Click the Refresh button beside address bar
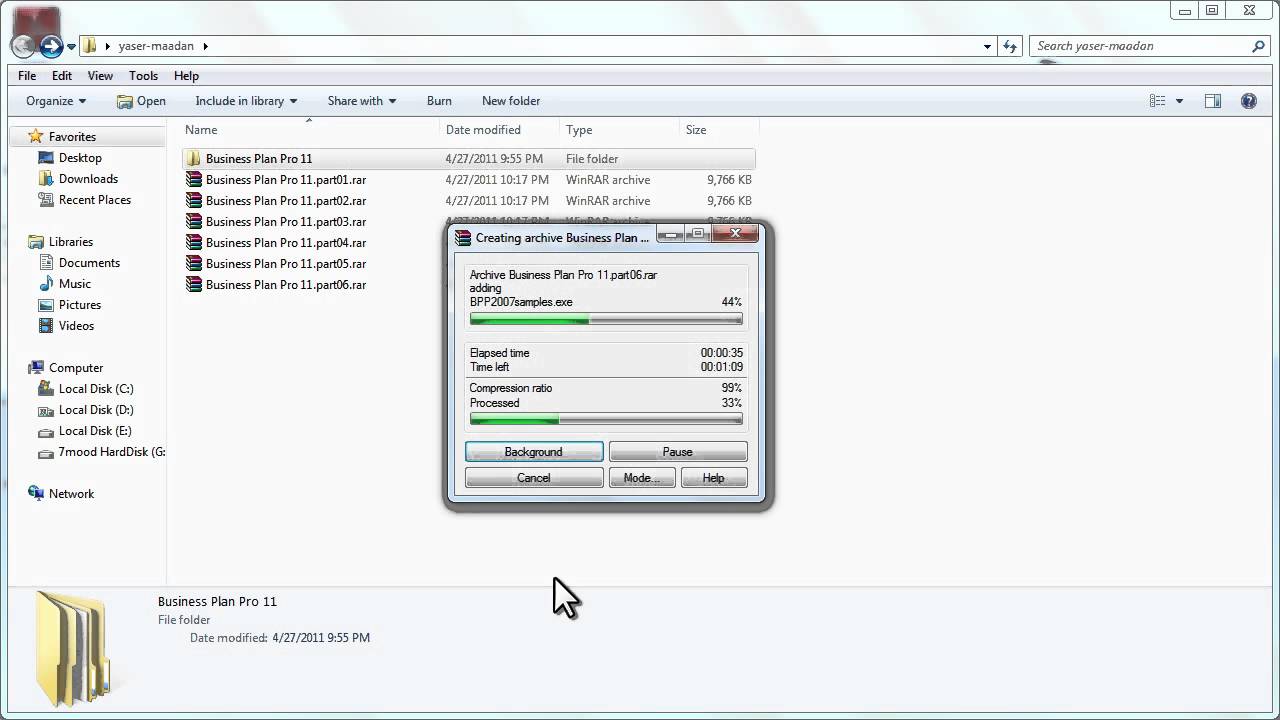 click(x=1010, y=46)
